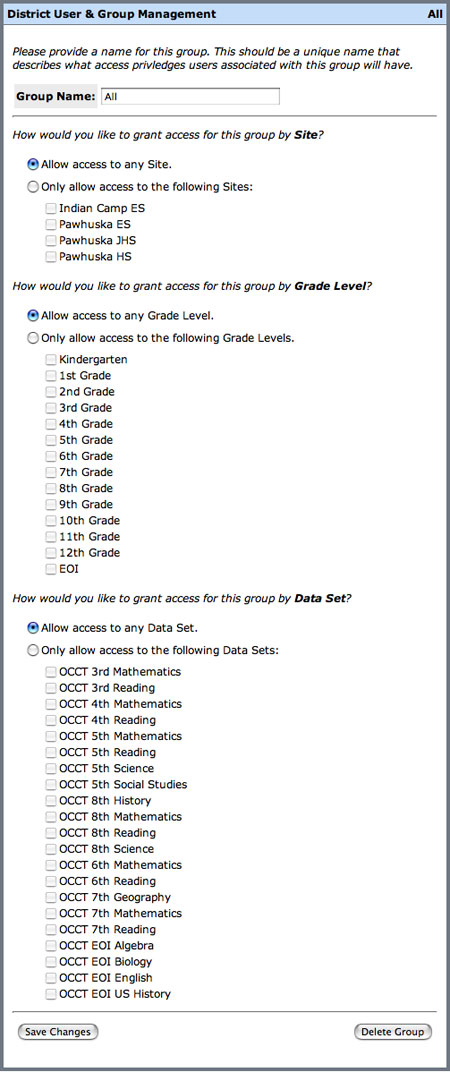
Task: Tick the Pawhuska JHS checkbox
Action: (x=51, y=241)
